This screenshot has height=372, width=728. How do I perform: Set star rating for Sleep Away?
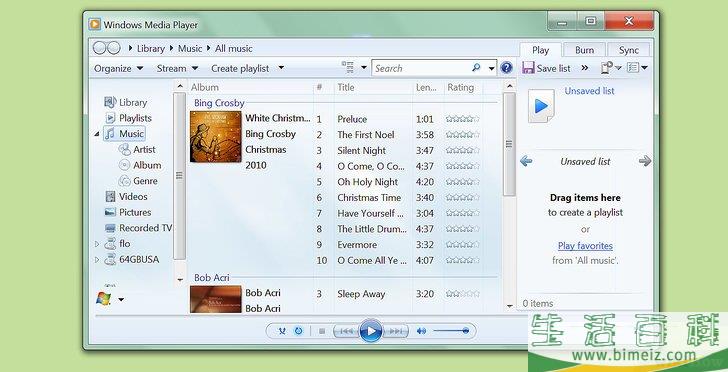point(462,294)
